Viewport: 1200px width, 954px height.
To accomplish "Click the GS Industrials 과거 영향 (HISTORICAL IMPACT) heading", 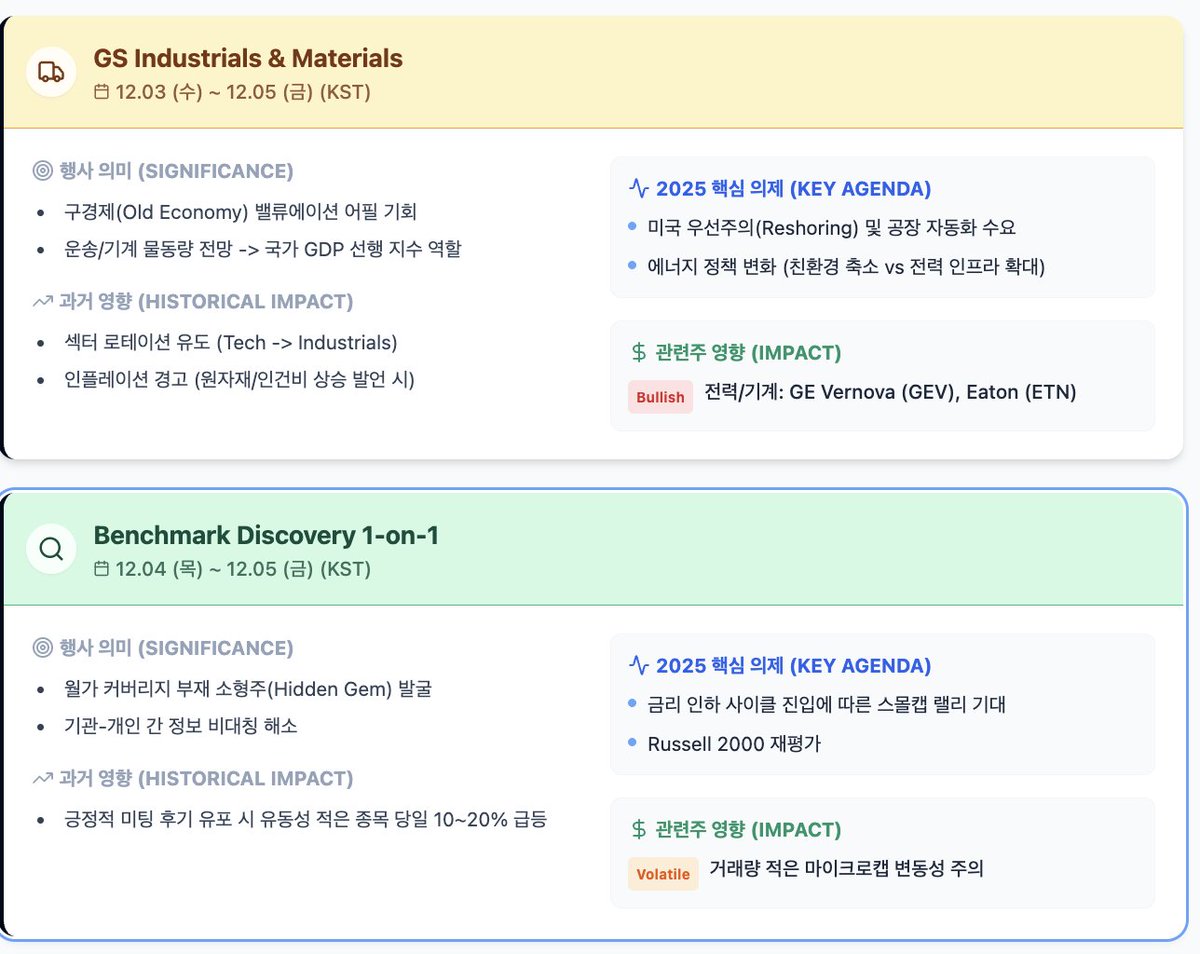I will (206, 301).
